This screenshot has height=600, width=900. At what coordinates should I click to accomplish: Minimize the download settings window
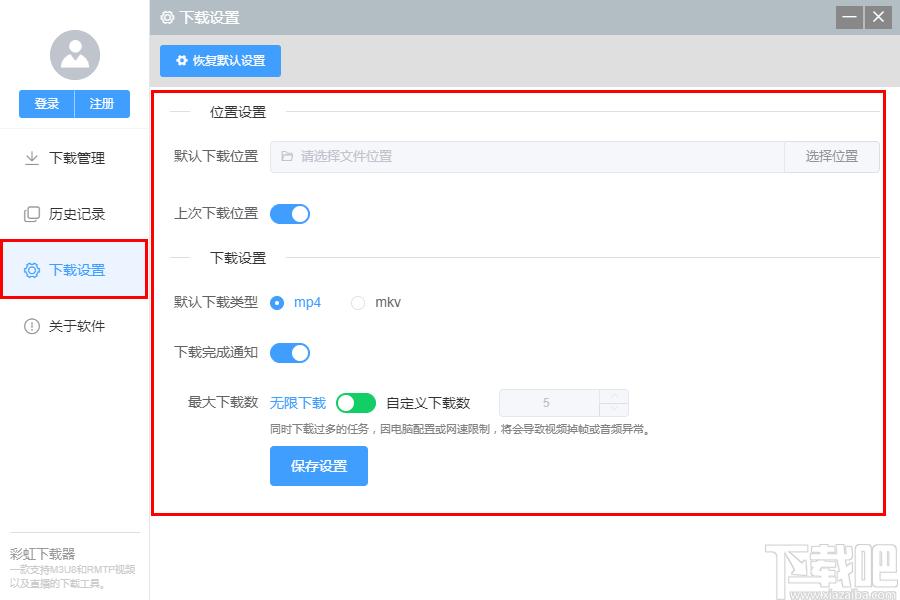coord(849,17)
